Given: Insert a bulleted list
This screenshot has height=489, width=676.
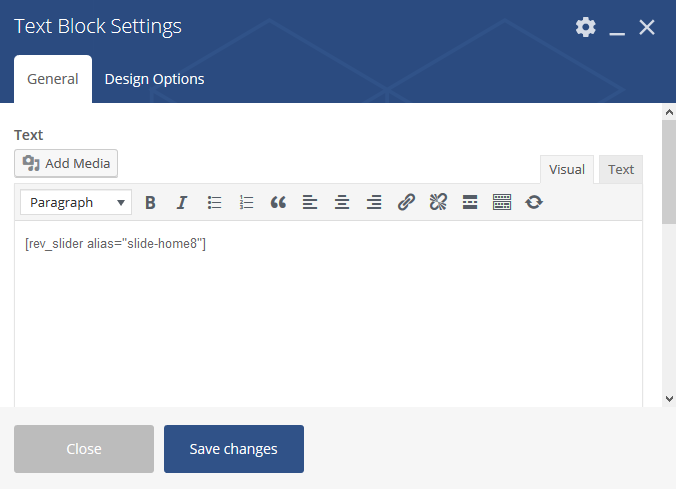Looking at the screenshot, I should (214, 202).
